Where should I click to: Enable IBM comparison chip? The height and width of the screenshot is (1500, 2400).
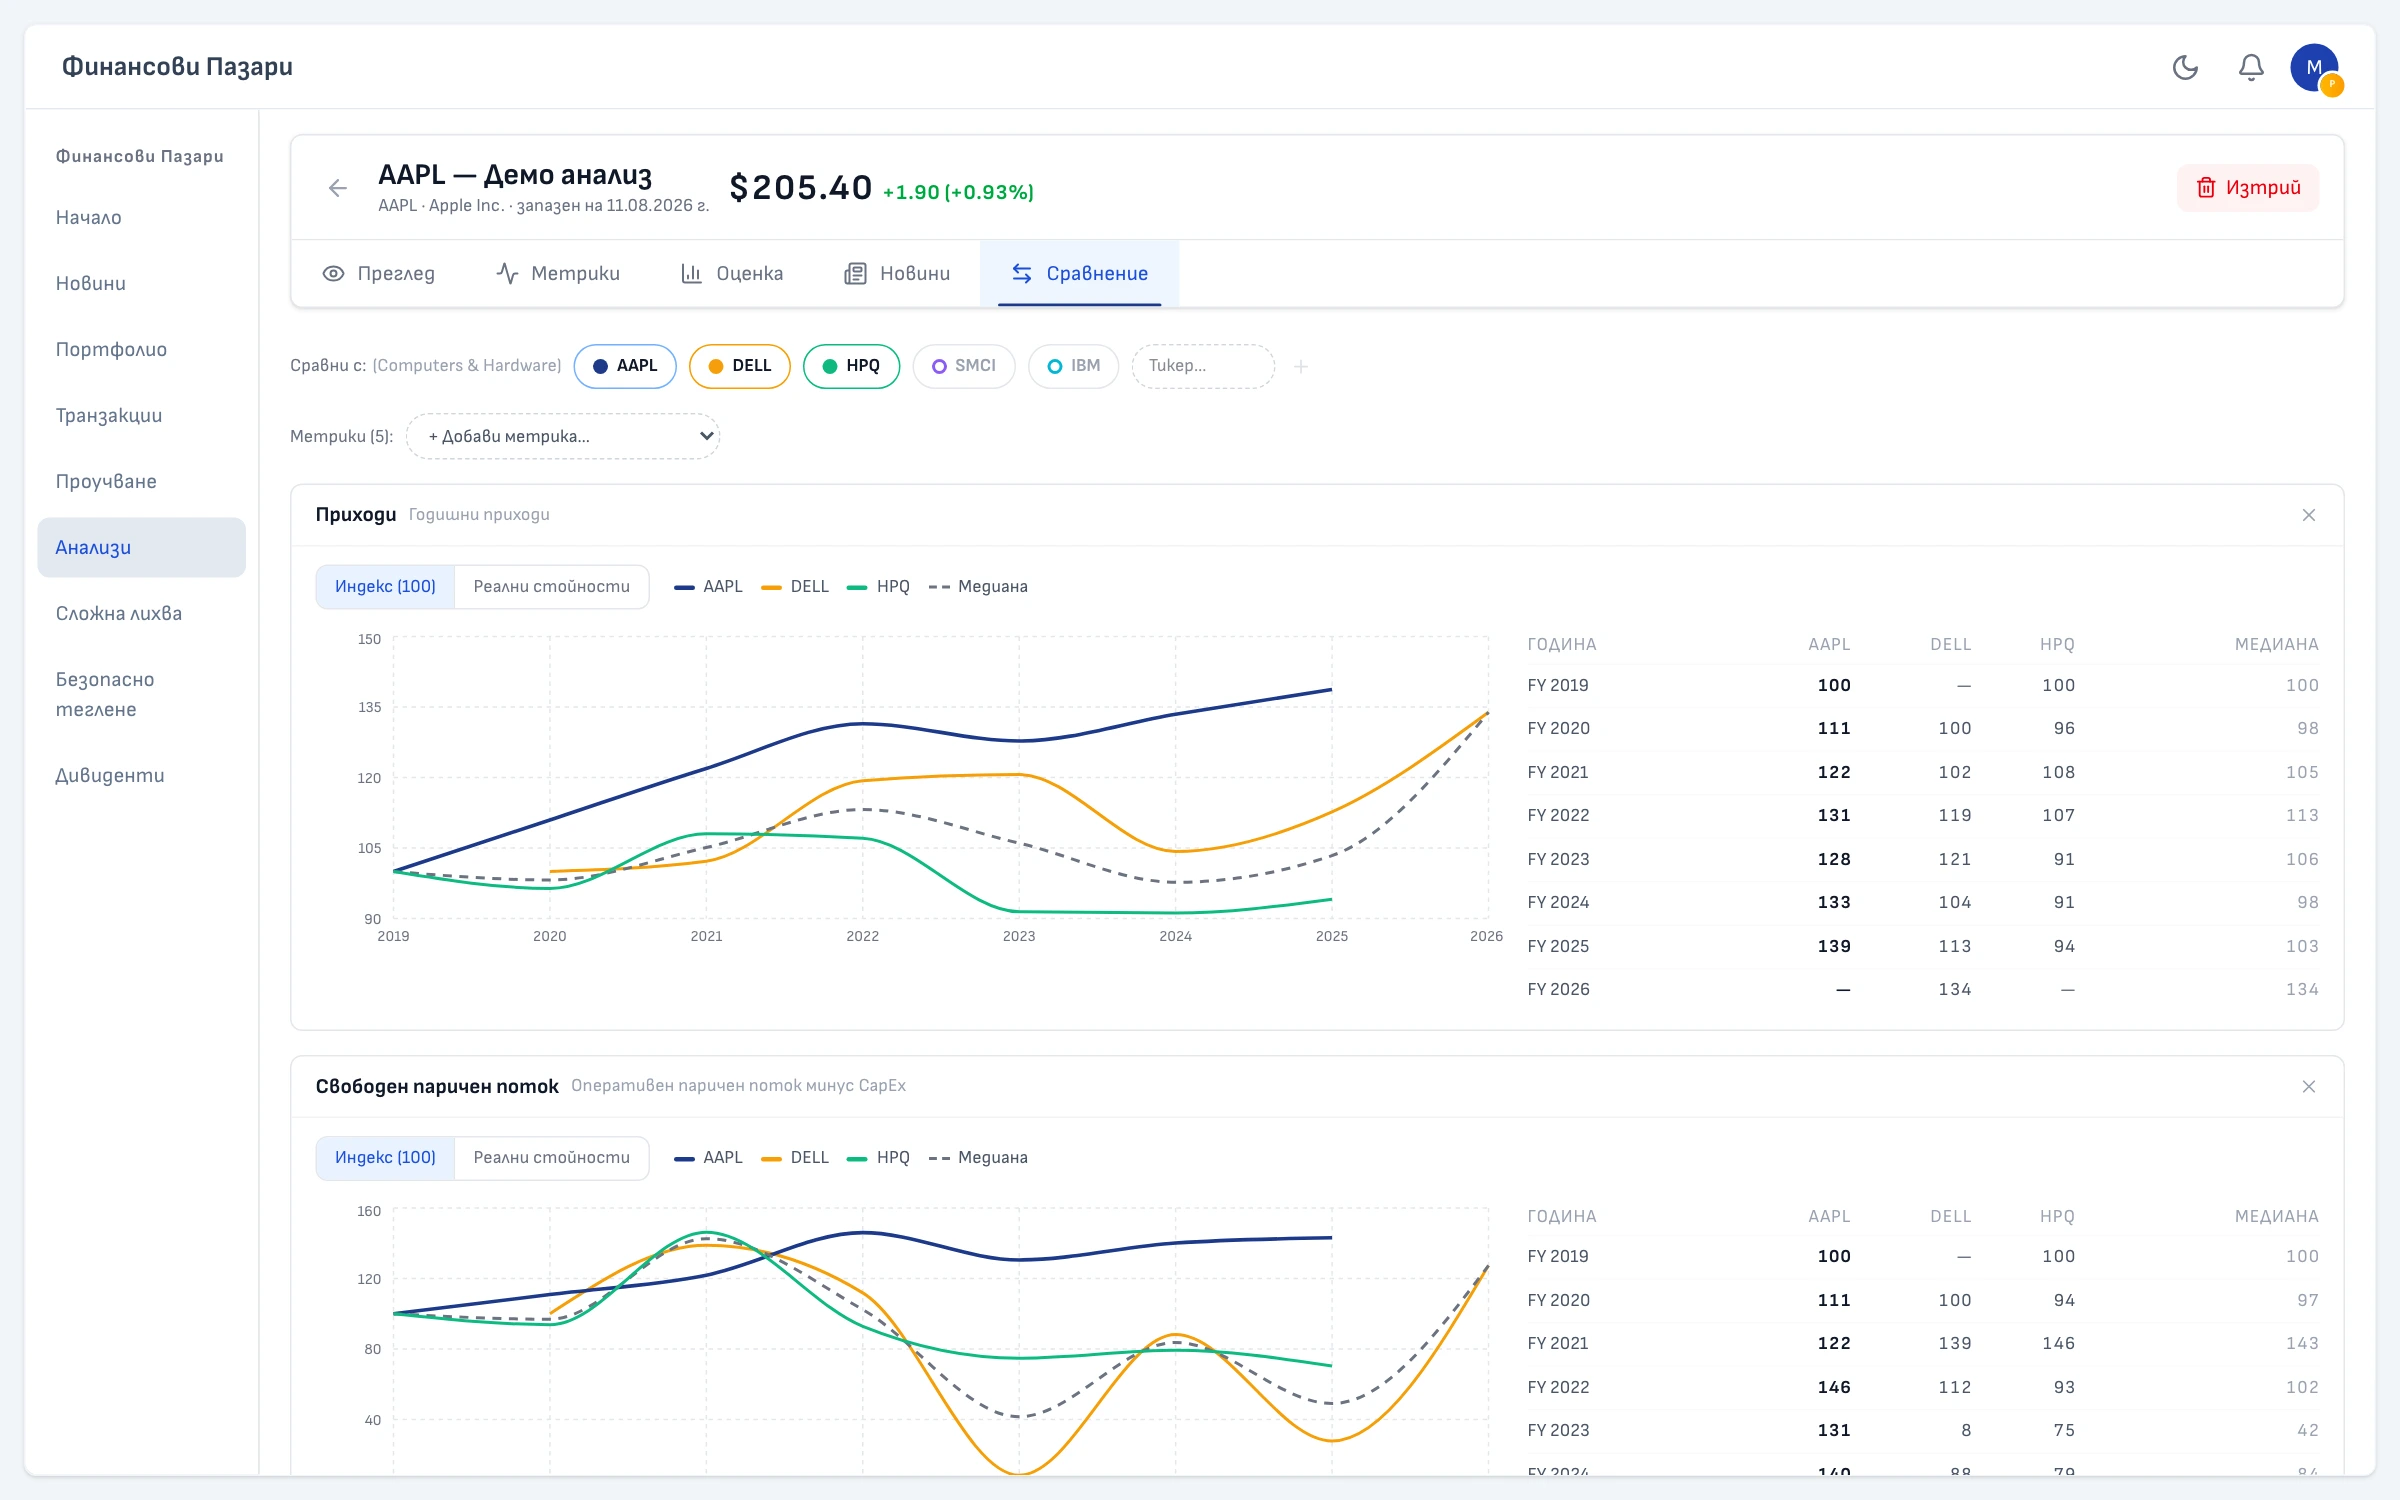[1073, 366]
